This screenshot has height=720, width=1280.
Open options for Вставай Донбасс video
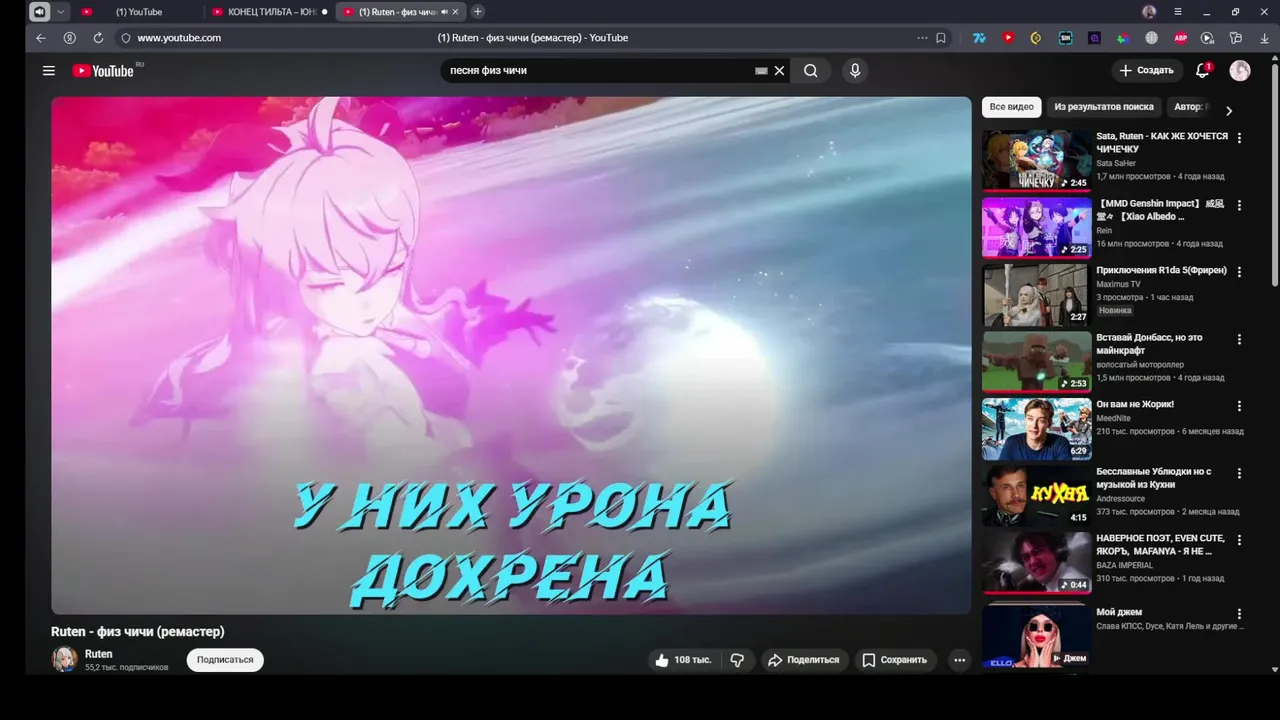pyautogui.click(x=1239, y=339)
